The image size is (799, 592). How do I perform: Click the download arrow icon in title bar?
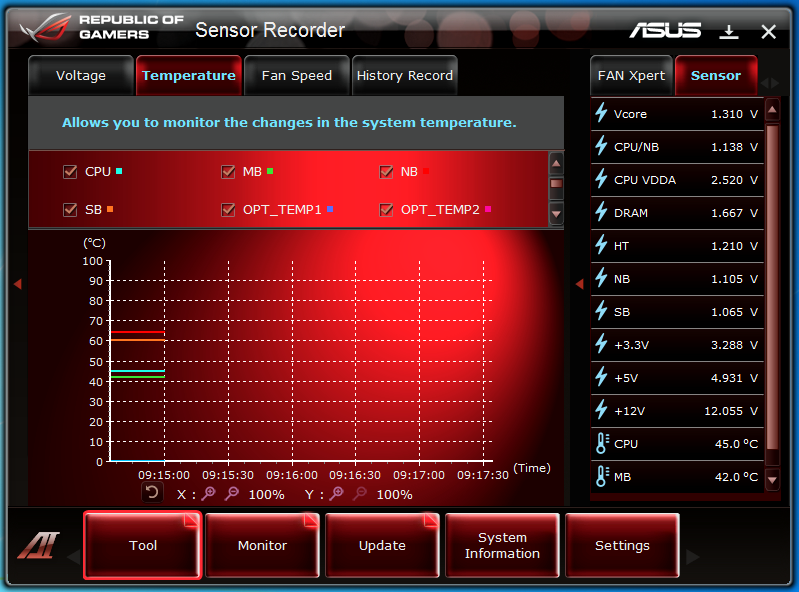[729, 32]
